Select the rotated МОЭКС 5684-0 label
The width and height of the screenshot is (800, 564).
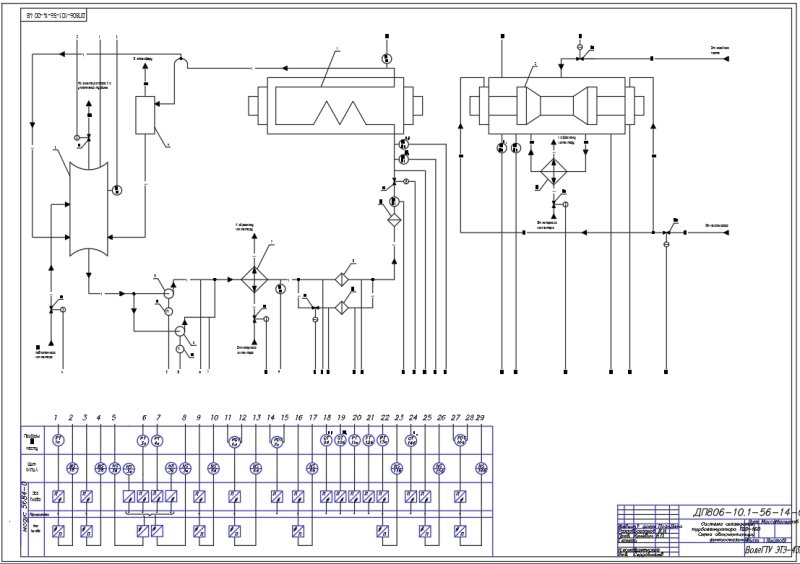pos(24,507)
